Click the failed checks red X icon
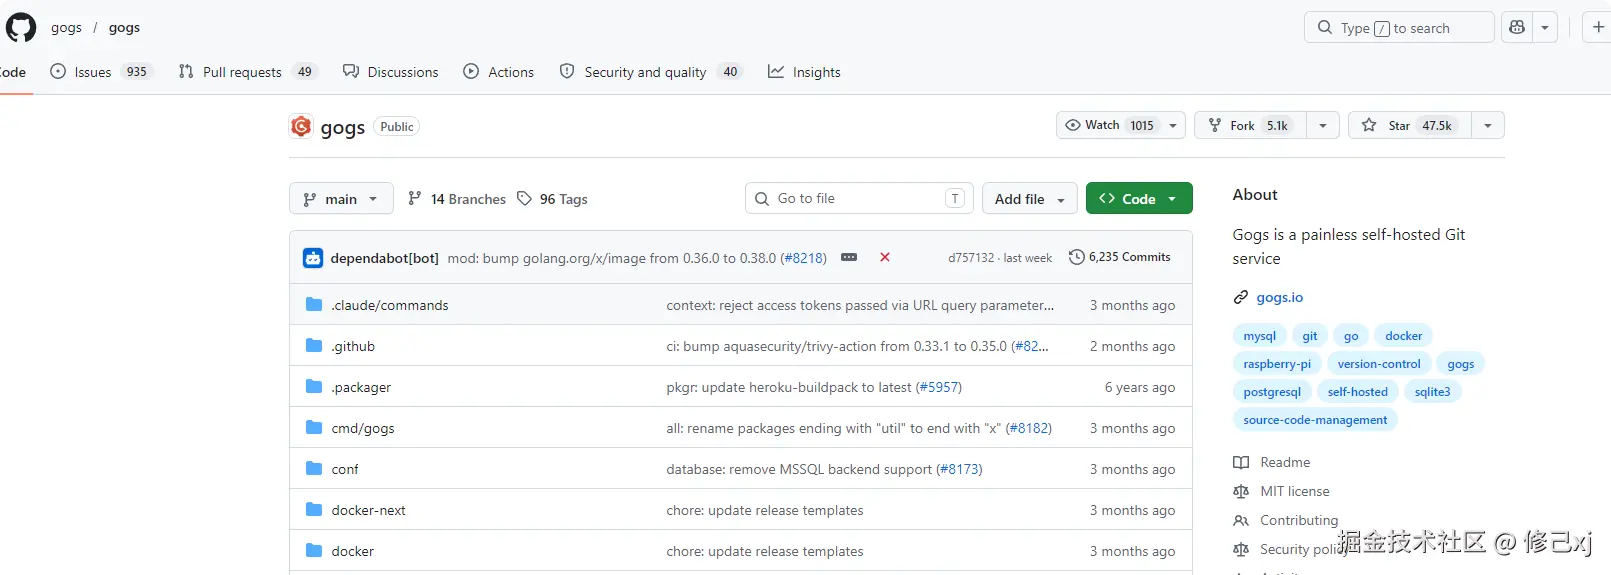 (x=885, y=257)
